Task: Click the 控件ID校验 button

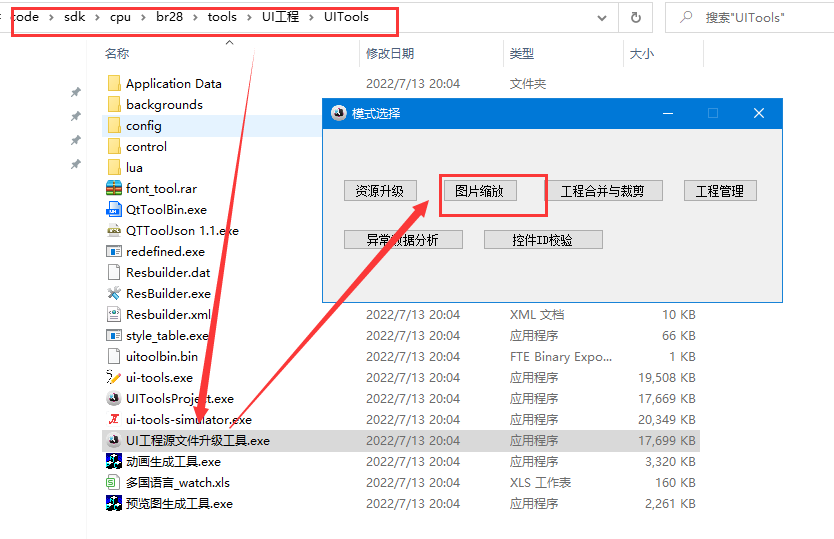Action: tap(543, 240)
